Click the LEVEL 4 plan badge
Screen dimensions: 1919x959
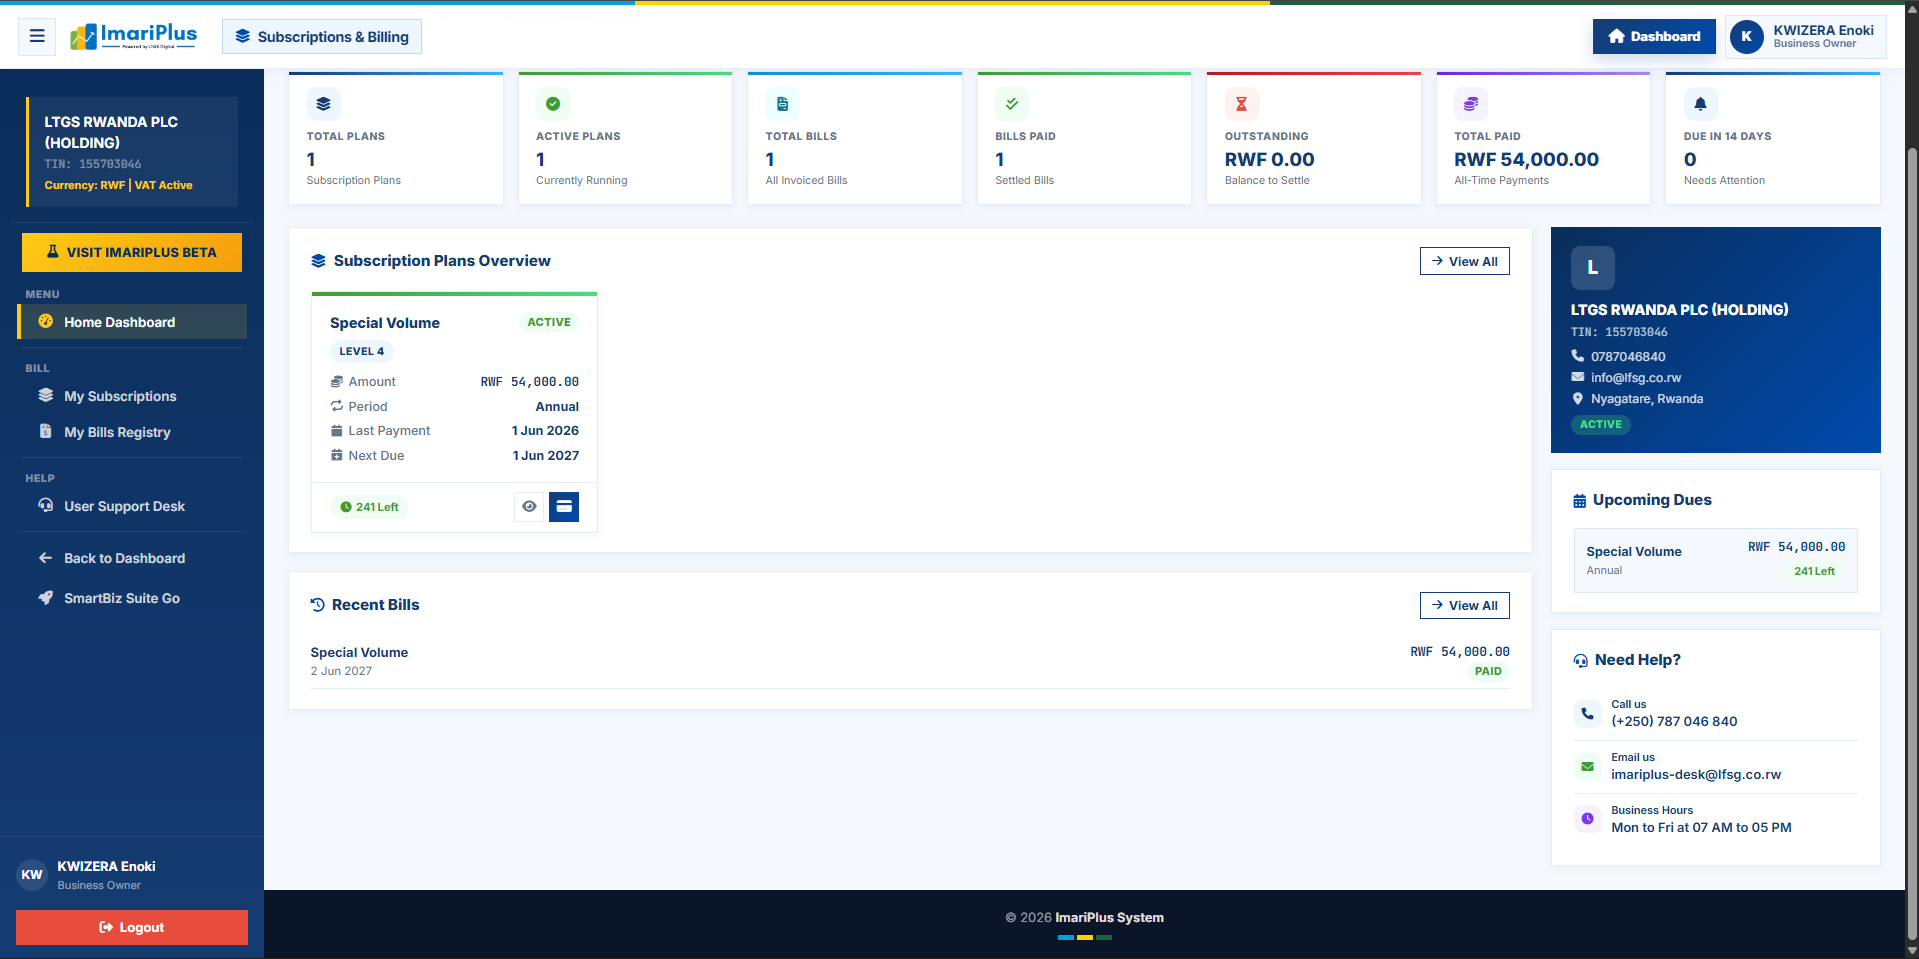[362, 352]
